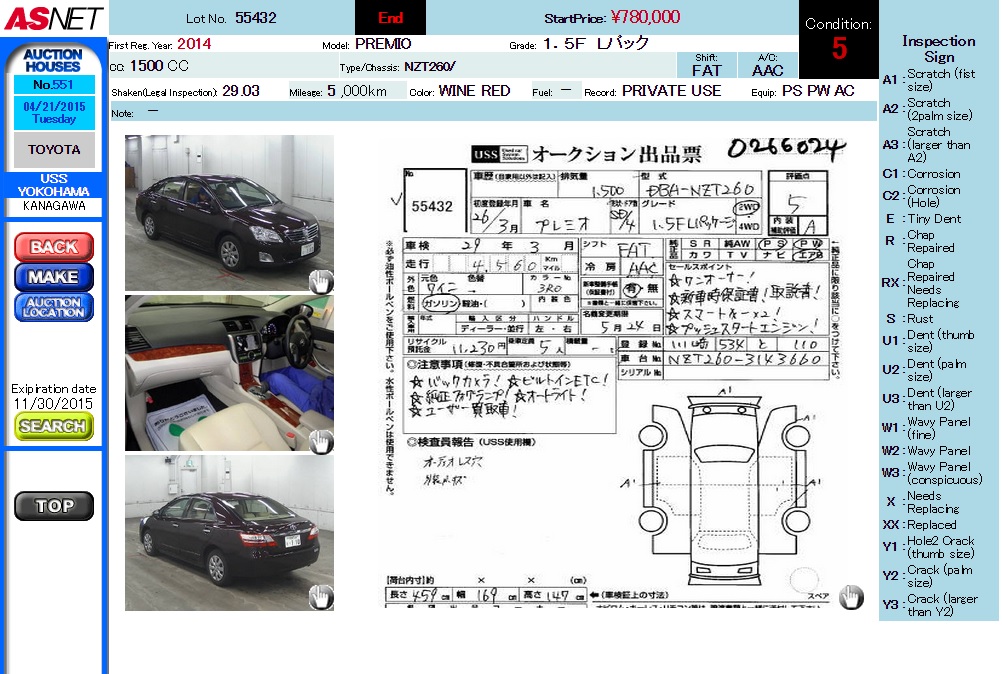Click the green SEARCH button
This screenshot has width=1002, height=674.
click(54, 426)
